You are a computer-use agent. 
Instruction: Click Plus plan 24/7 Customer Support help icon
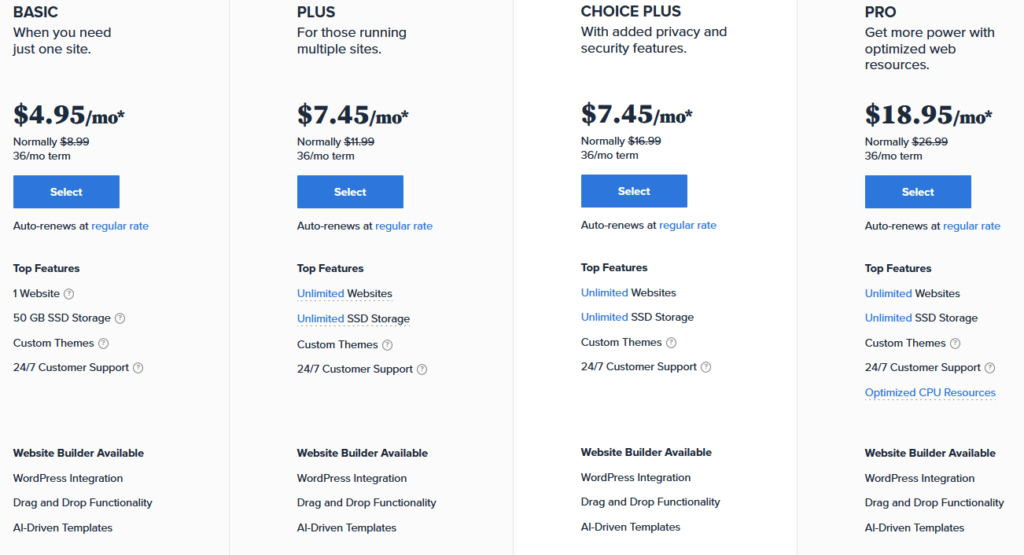[x=422, y=370]
